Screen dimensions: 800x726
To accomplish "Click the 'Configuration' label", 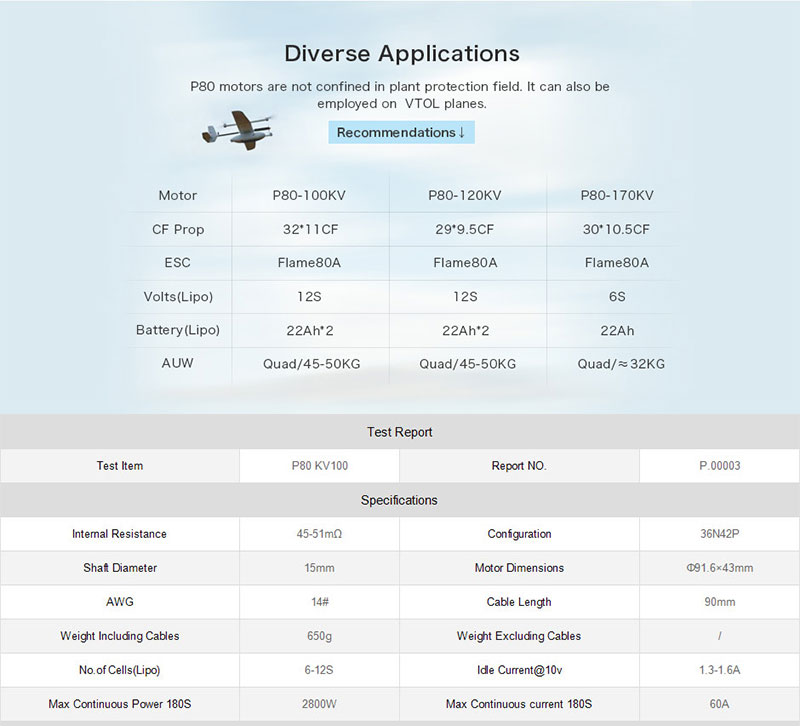I will [x=519, y=534].
